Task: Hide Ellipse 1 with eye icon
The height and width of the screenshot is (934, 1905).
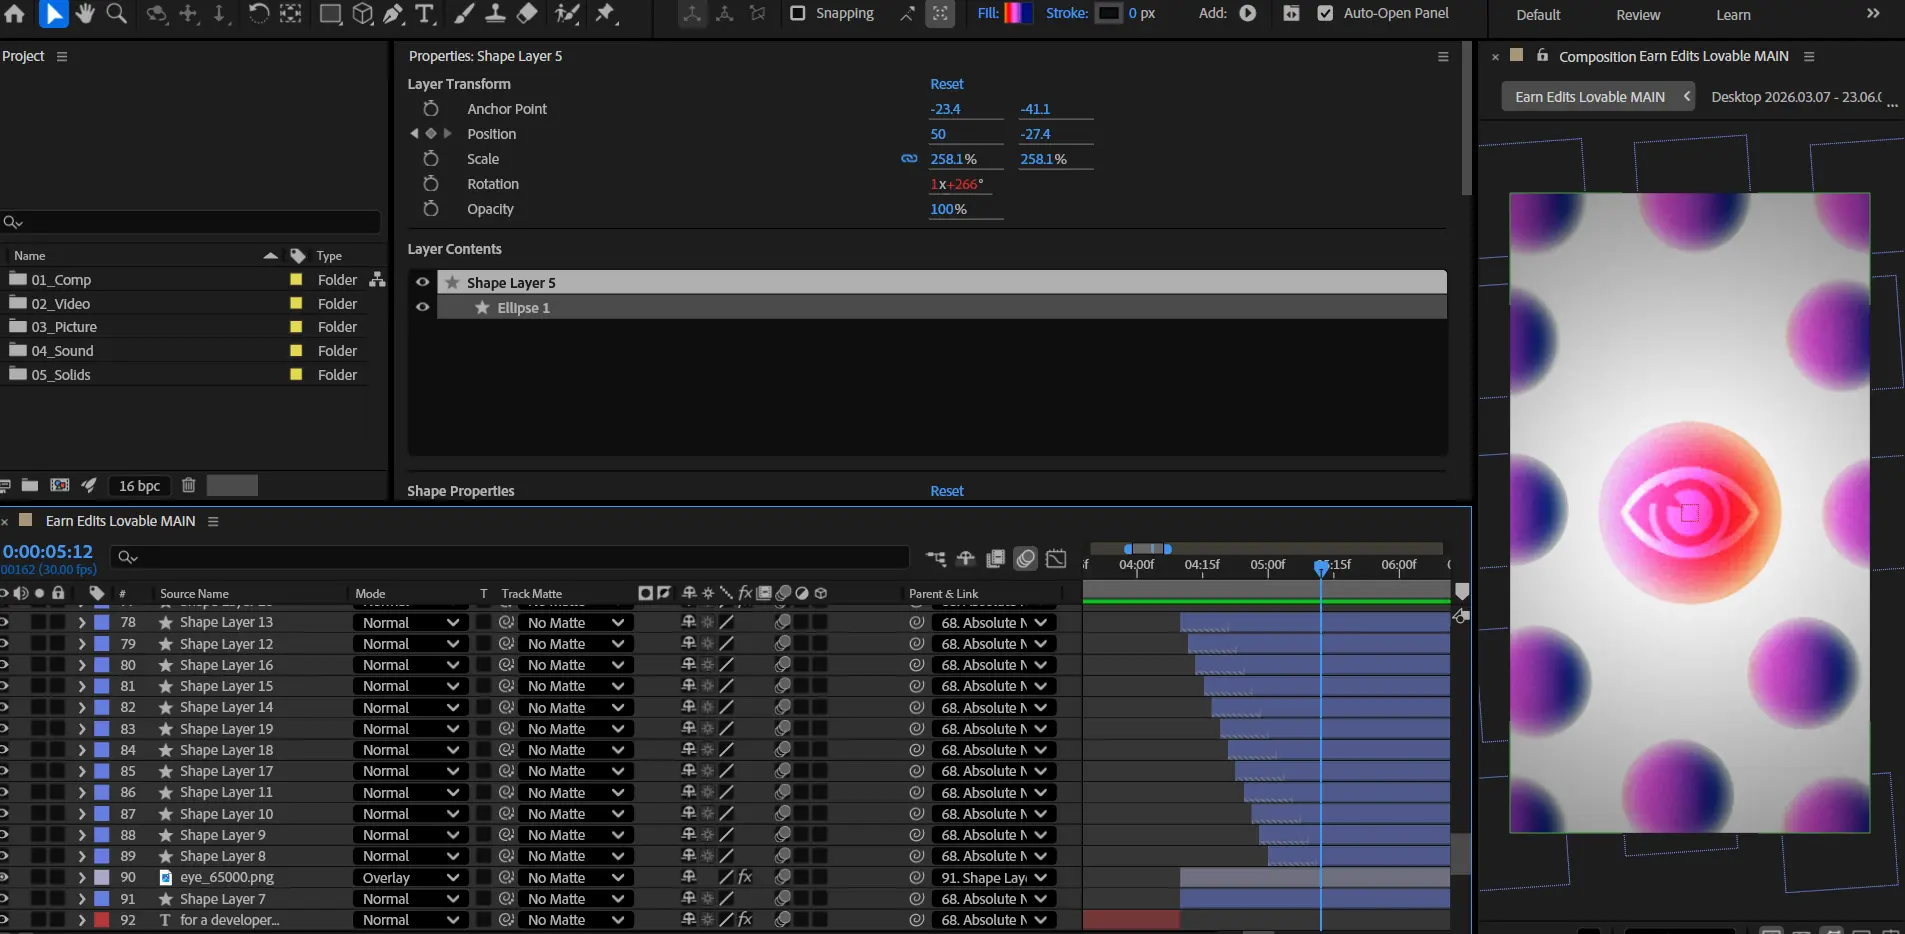Action: 422,307
